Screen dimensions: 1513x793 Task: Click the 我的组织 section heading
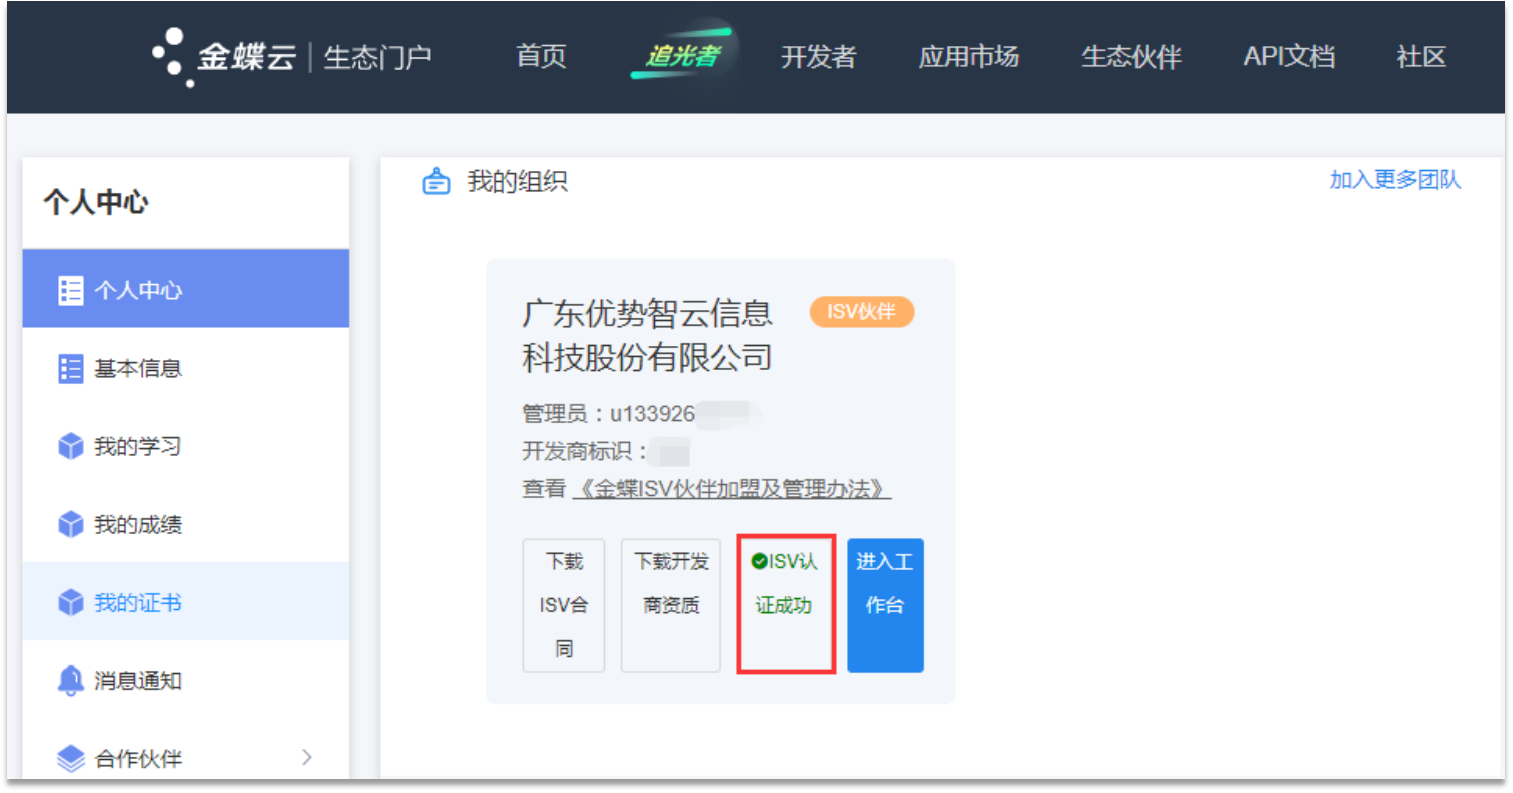tap(517, 181)
